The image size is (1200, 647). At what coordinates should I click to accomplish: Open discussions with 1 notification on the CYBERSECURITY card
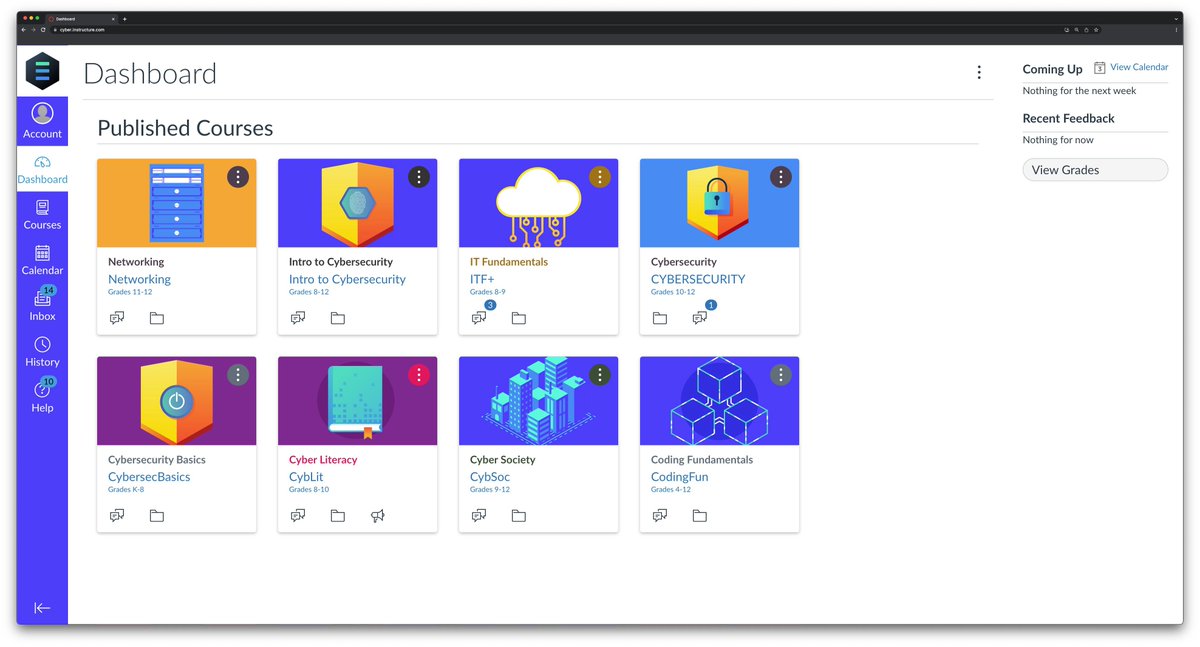coord(700,317)
